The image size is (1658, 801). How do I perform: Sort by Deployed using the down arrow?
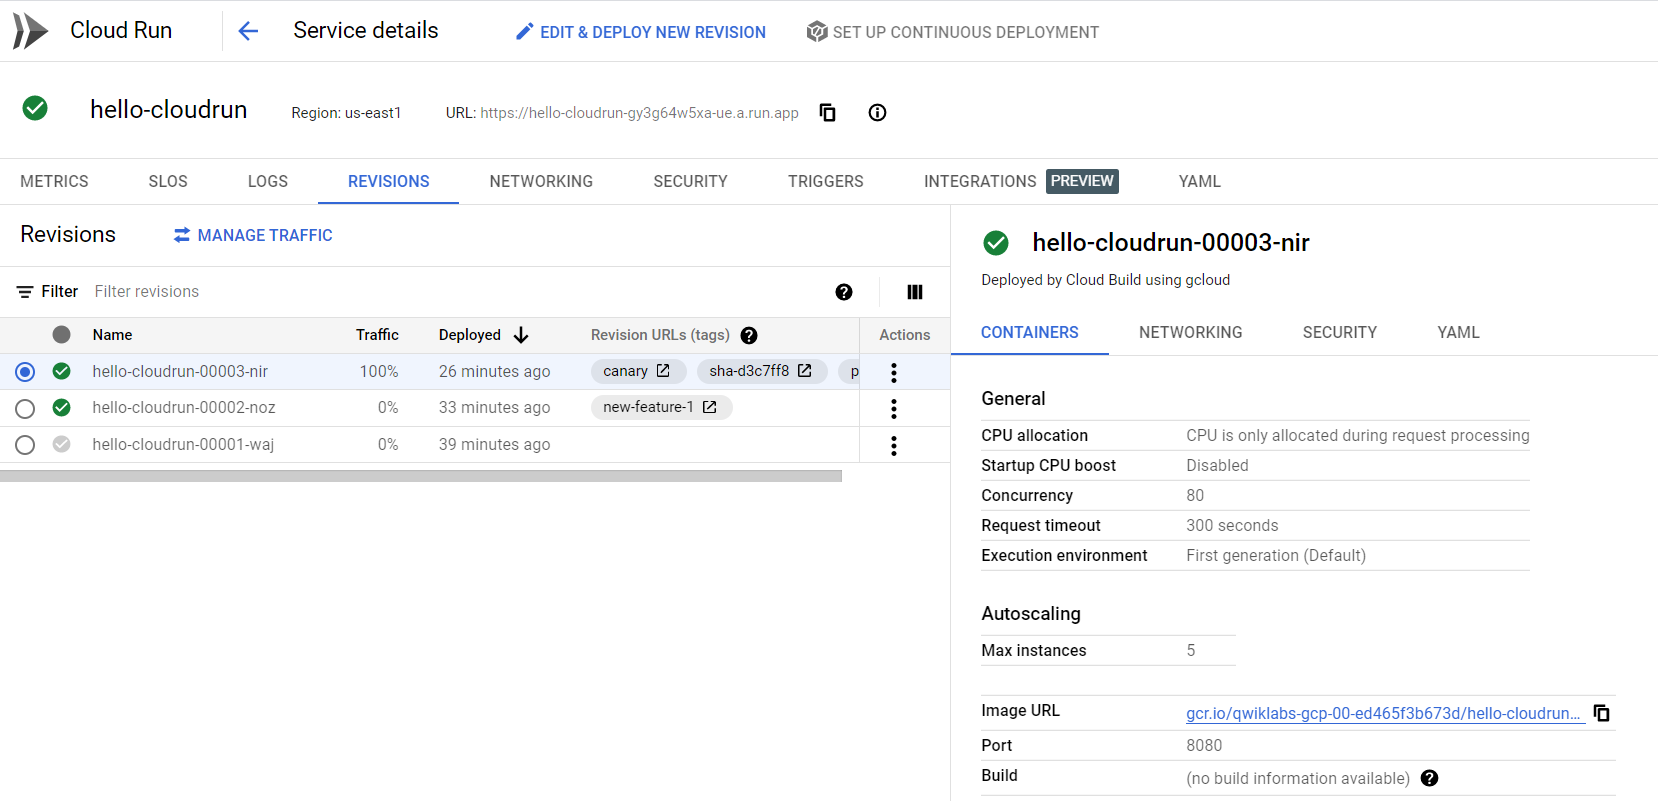click(521, 335)
